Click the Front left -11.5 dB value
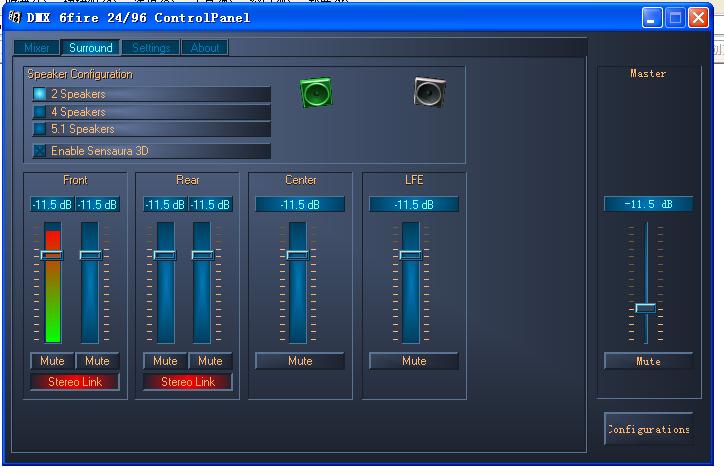Image resolution: width=724 pixels, height=474 pixels. pyautogui.click(x=52, y=204)
